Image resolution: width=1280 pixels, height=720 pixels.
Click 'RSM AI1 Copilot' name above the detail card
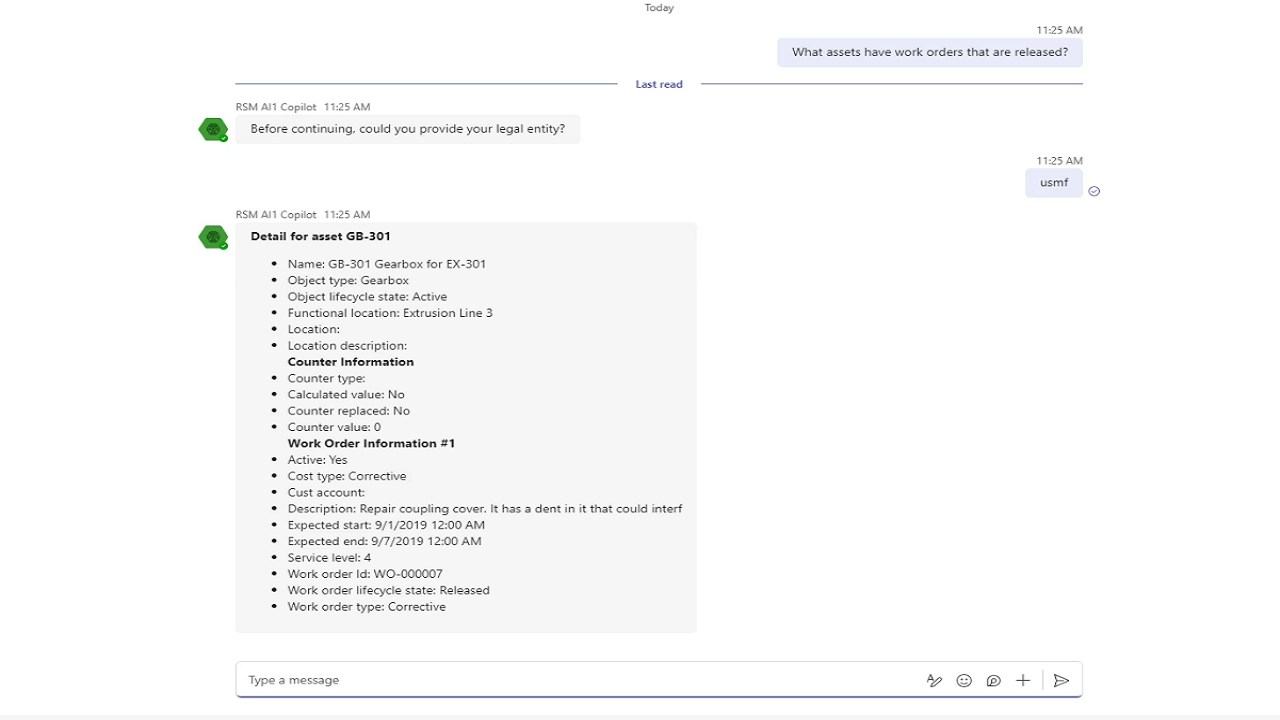point(276,215)
